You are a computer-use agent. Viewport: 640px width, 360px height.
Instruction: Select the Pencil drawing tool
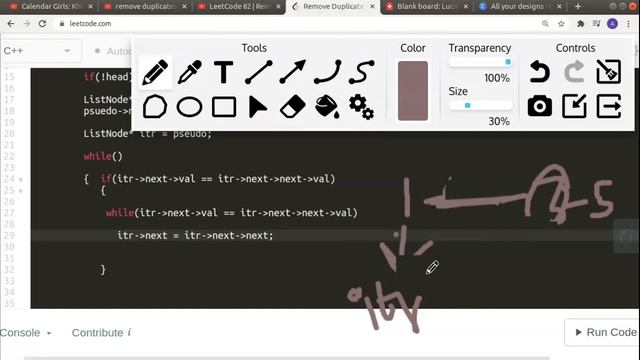coord(155,72)
